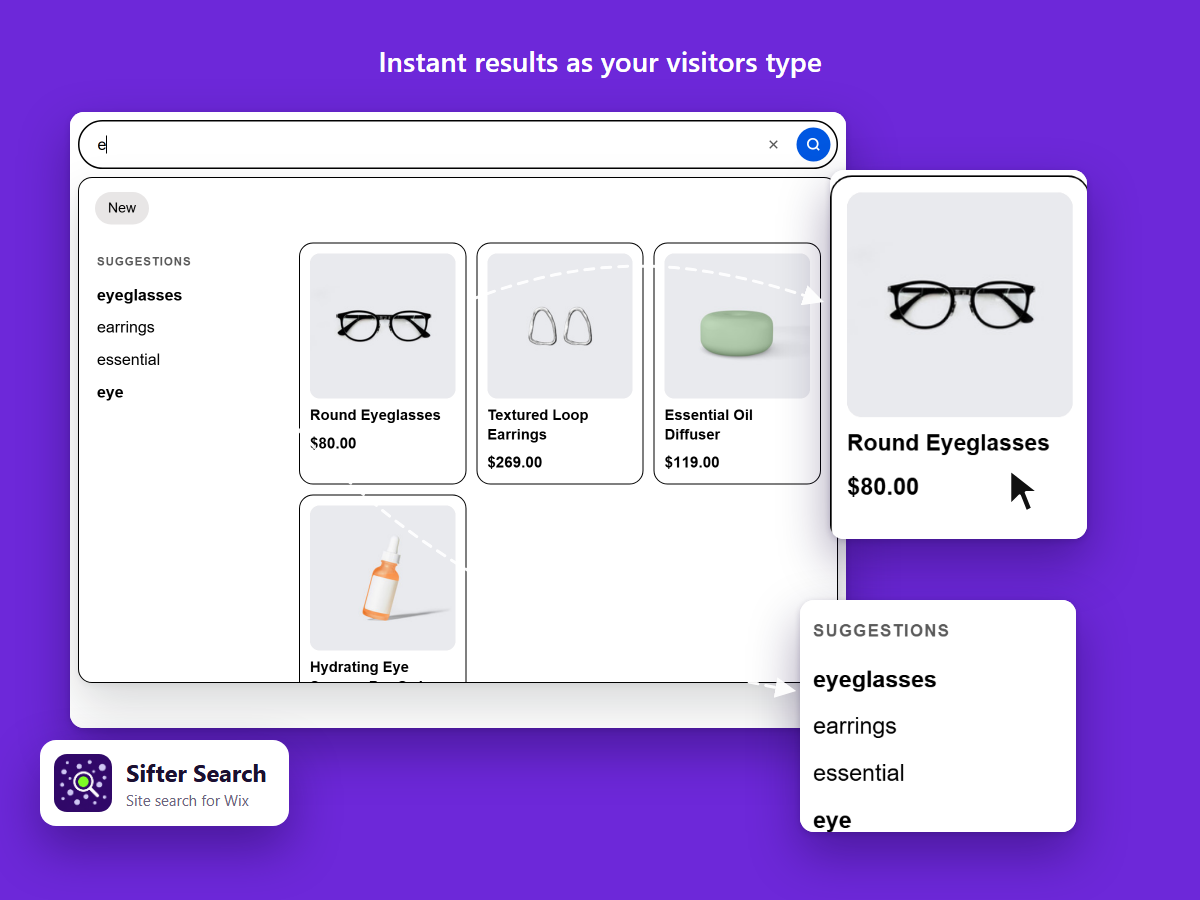Click the Round Eyeglasses title in the results grid
The width and height of the screenshot is (1200, 900).
375,415
